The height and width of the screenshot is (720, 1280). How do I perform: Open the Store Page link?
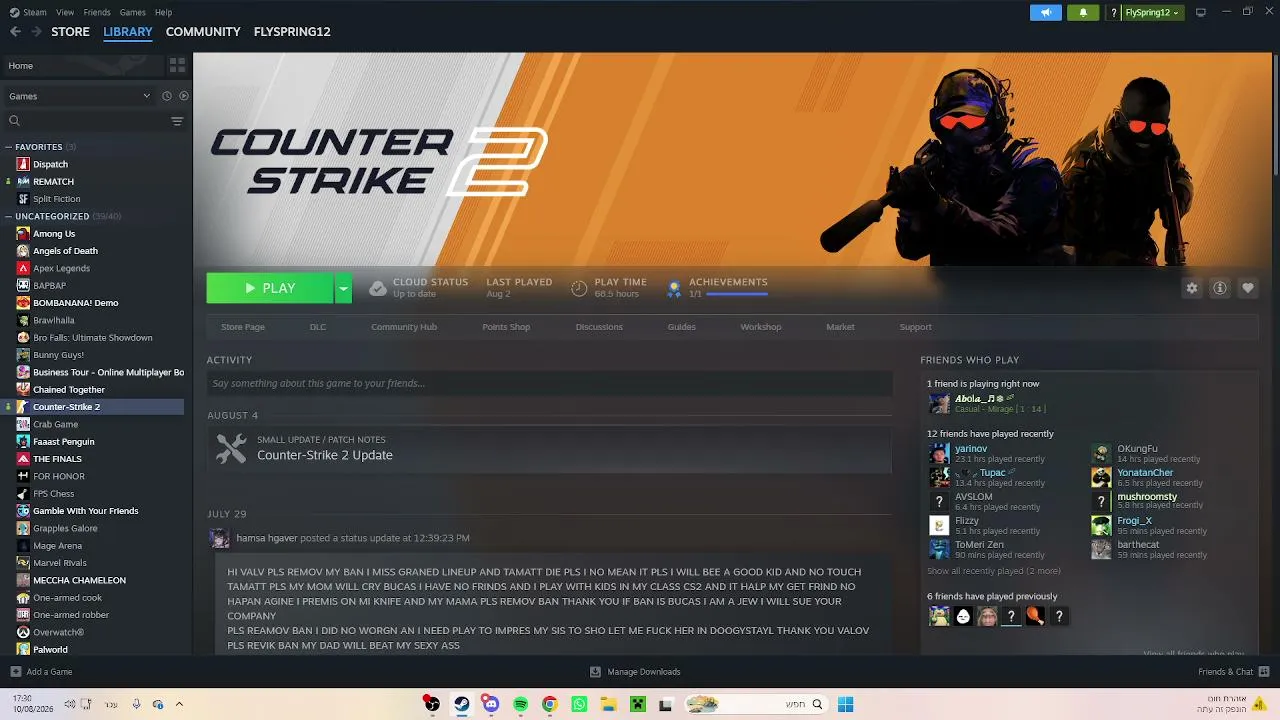(243, 327)
